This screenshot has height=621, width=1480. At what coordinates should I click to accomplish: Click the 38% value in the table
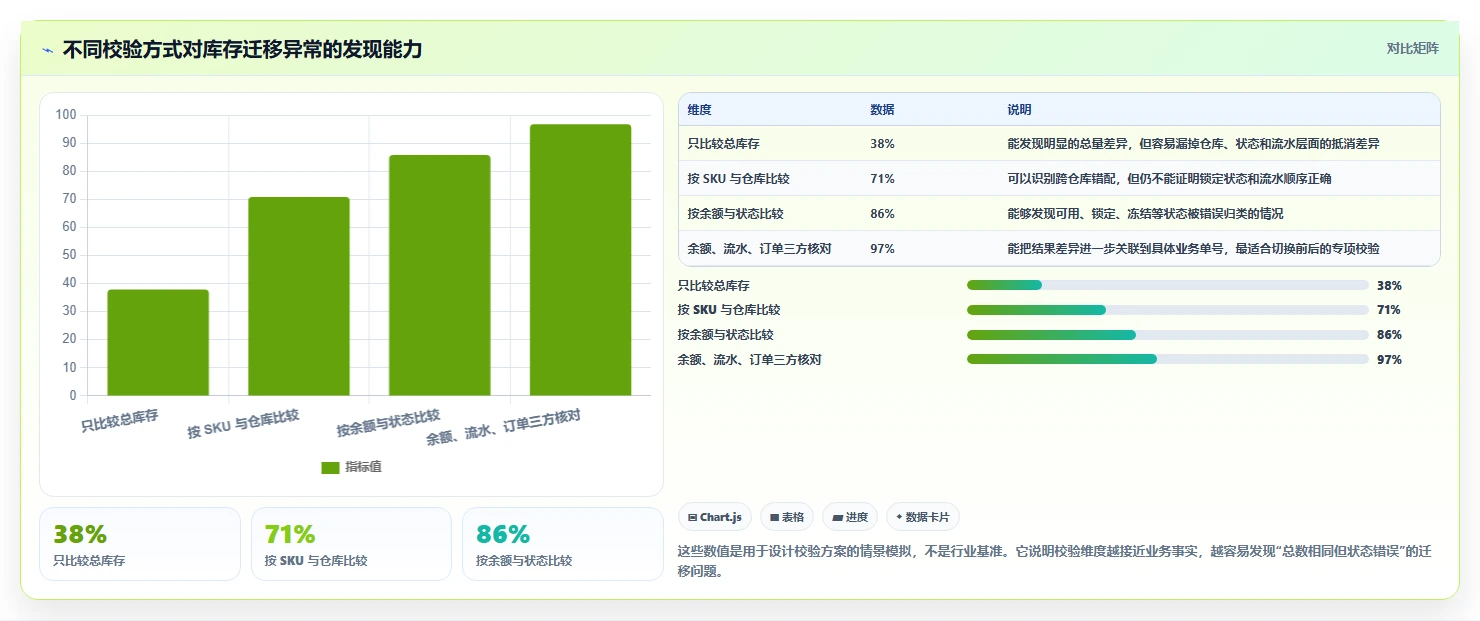(x=882, y=144)
